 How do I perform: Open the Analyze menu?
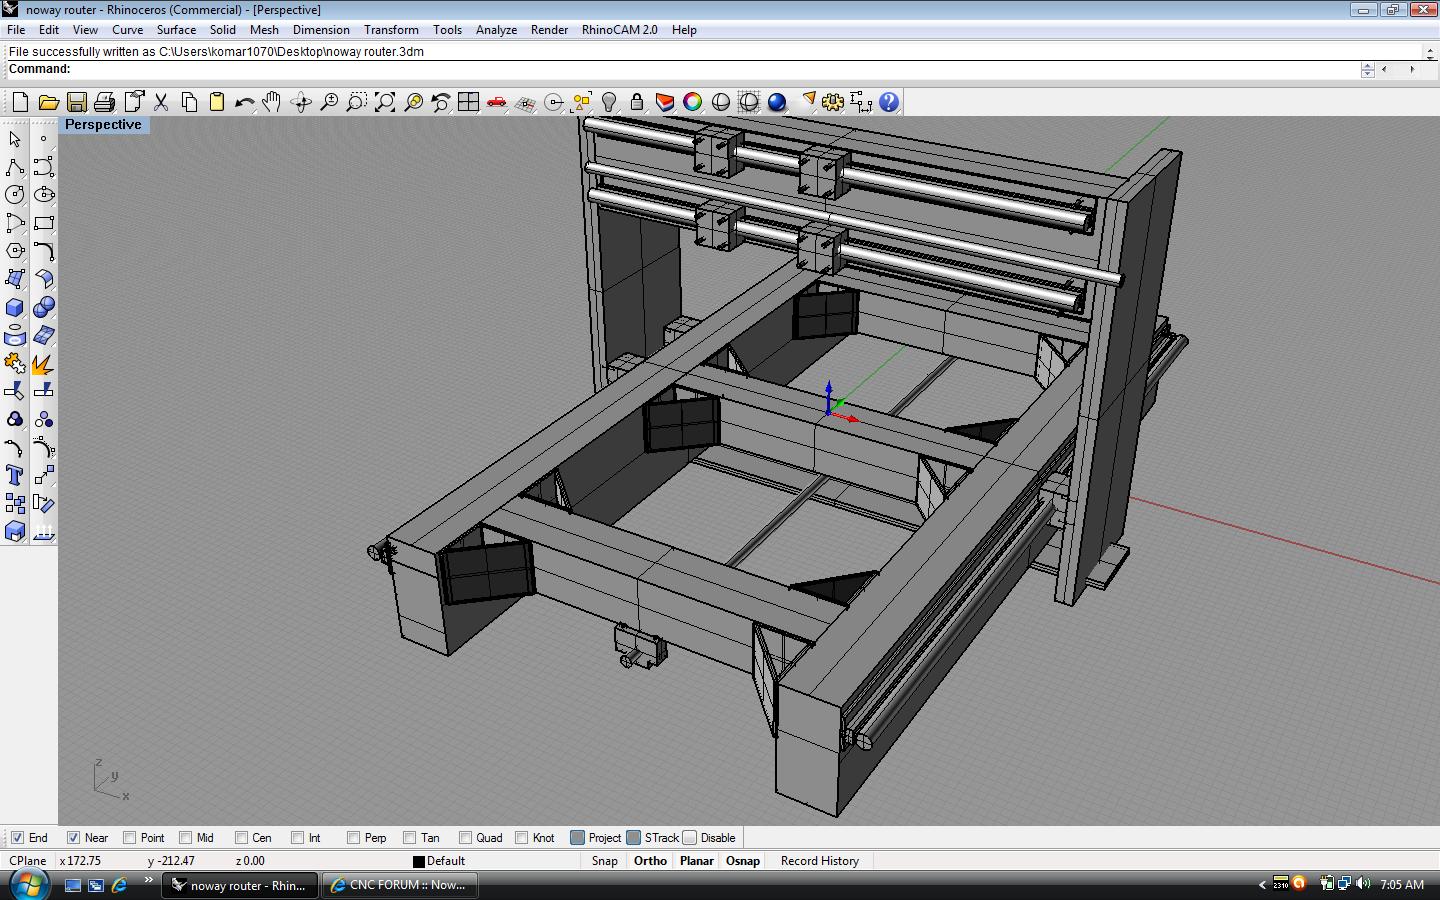(x=496, y=30)
